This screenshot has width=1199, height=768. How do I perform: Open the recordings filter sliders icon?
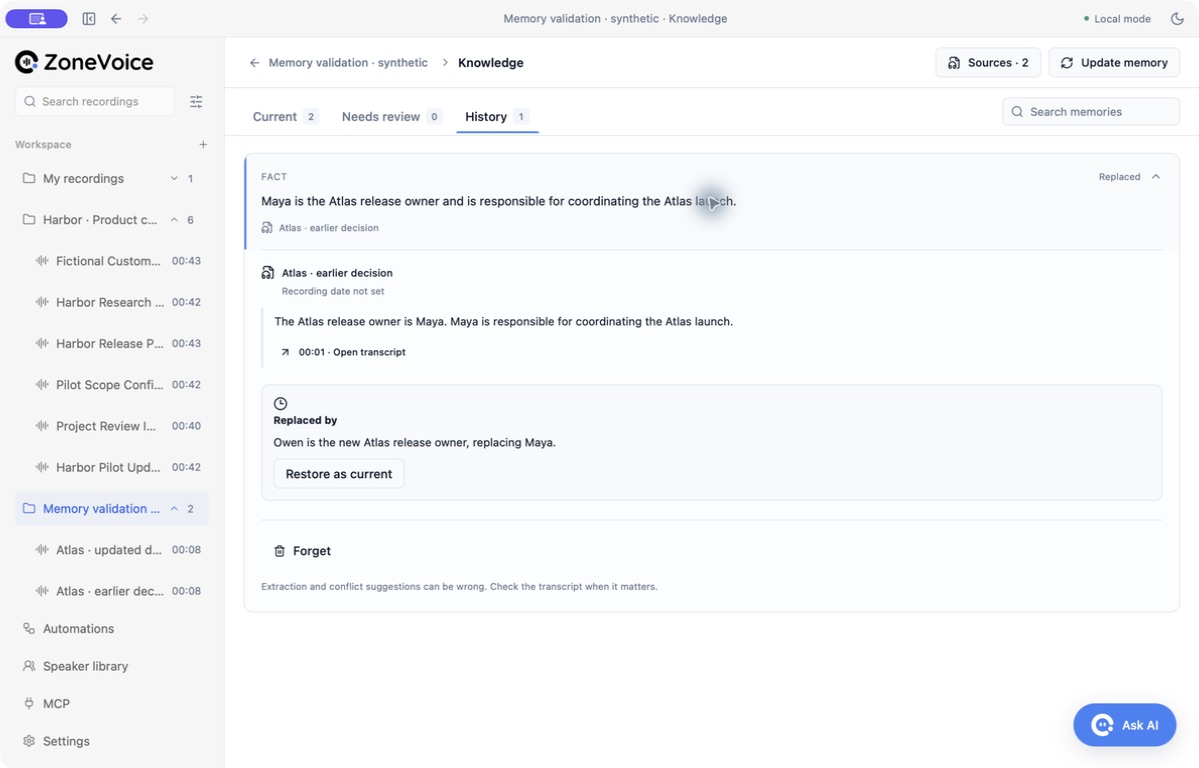click(197, 101)
